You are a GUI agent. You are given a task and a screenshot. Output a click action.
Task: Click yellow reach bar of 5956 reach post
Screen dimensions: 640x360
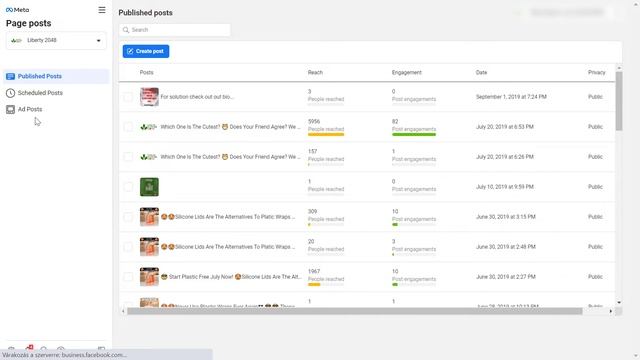pyautogui.click(x=326, y=134)
